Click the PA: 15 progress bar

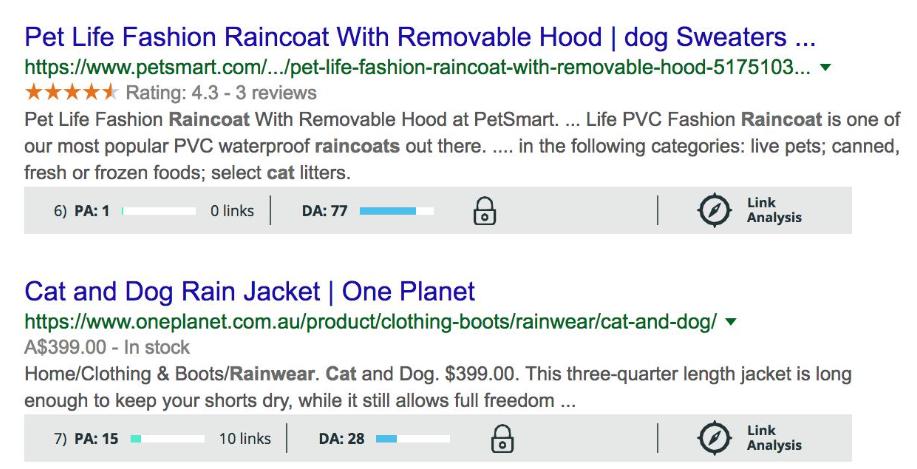click(167, 439)
